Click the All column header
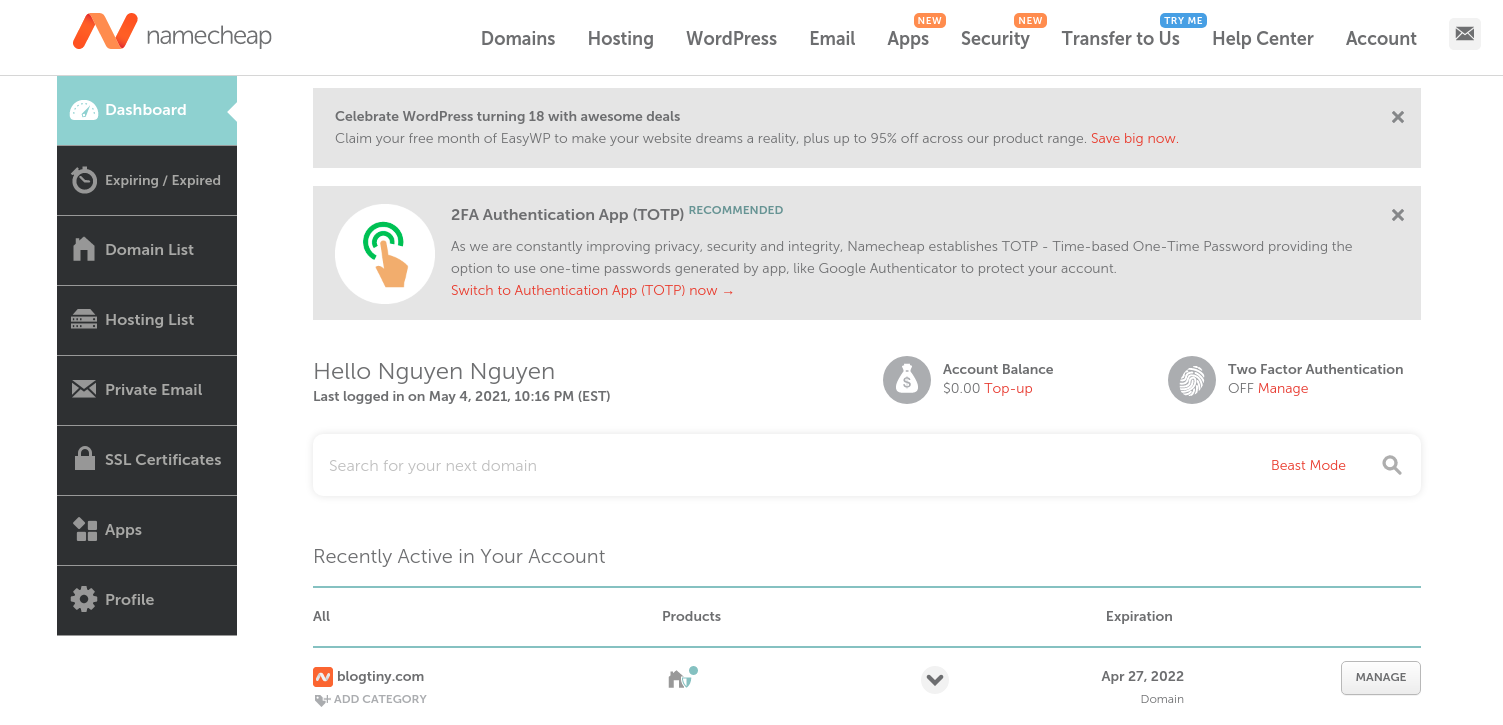The image size is (1503, 725). [321, 616]
